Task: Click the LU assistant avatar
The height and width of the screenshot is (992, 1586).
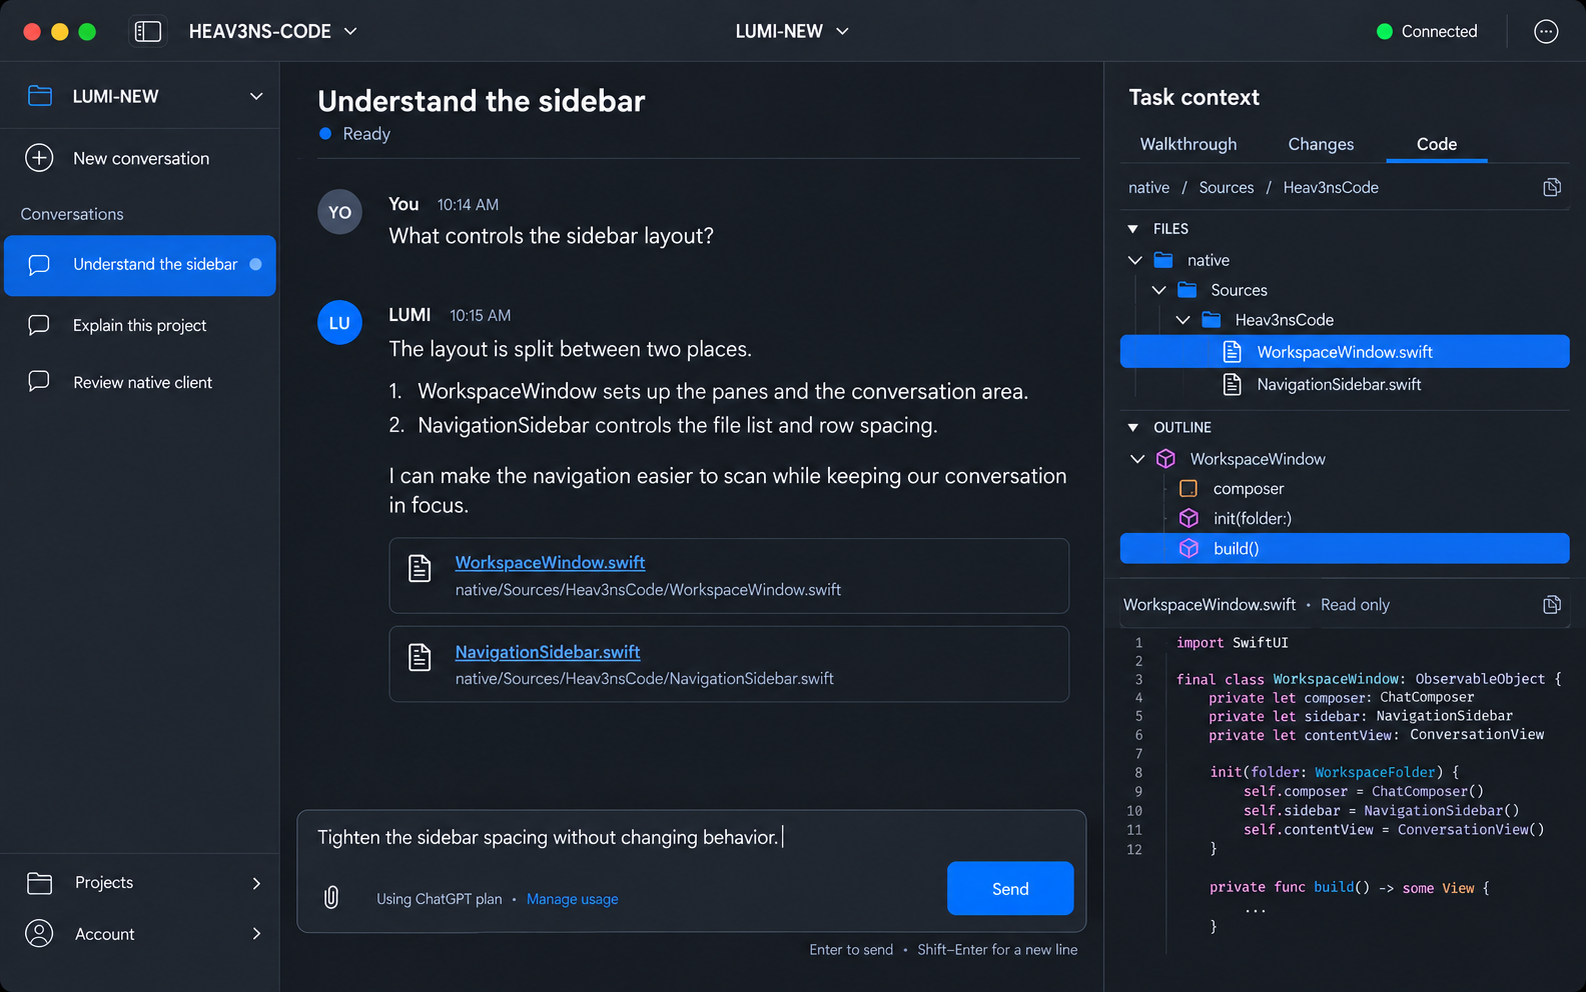Action: point(340,323)
